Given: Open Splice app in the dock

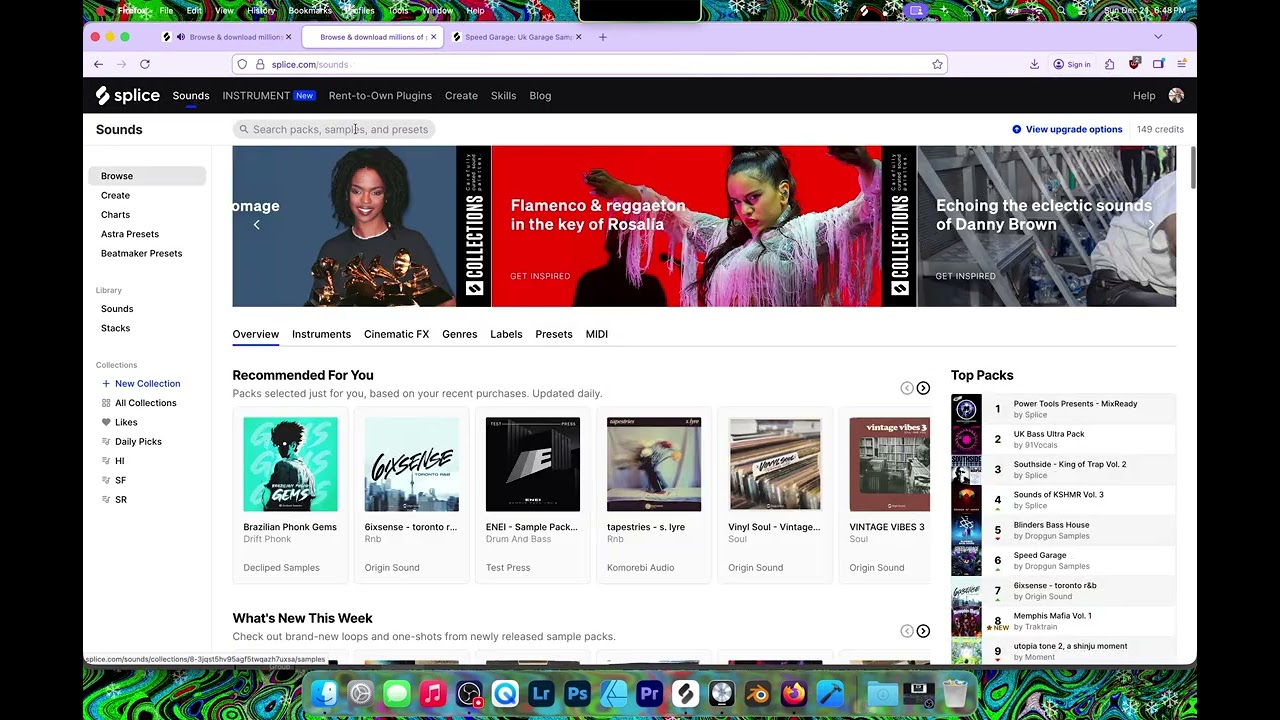Looking at the screenshot, I should click(685, 693).
